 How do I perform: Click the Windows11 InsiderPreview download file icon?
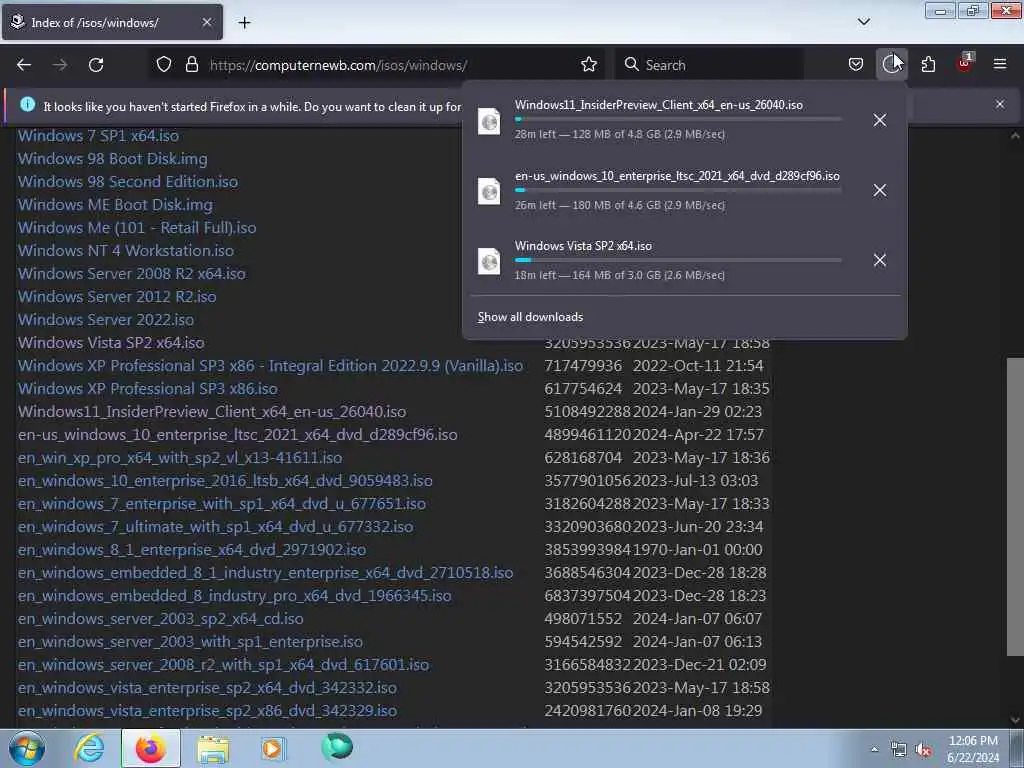pos(488,121)
